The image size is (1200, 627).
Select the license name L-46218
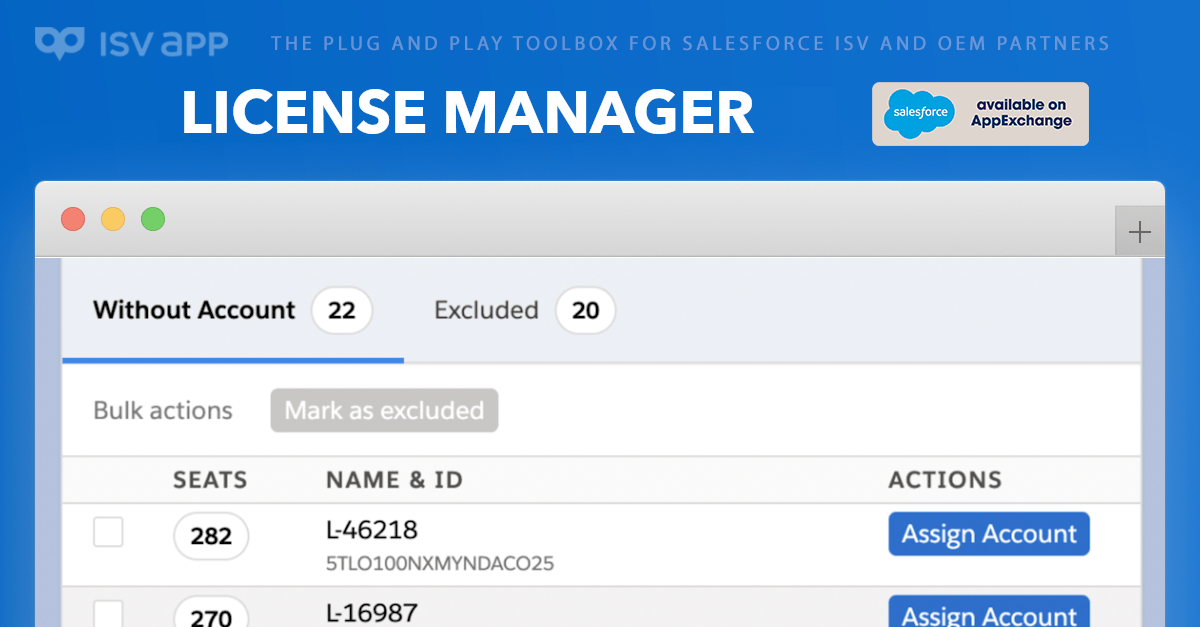[x=372, y=529]
